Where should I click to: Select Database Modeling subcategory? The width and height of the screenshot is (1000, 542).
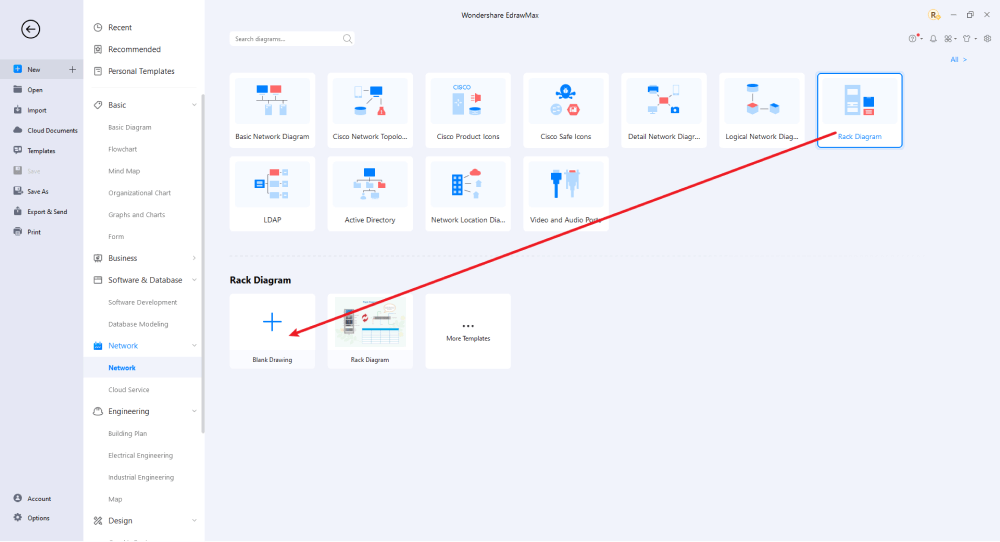point(138,324)
